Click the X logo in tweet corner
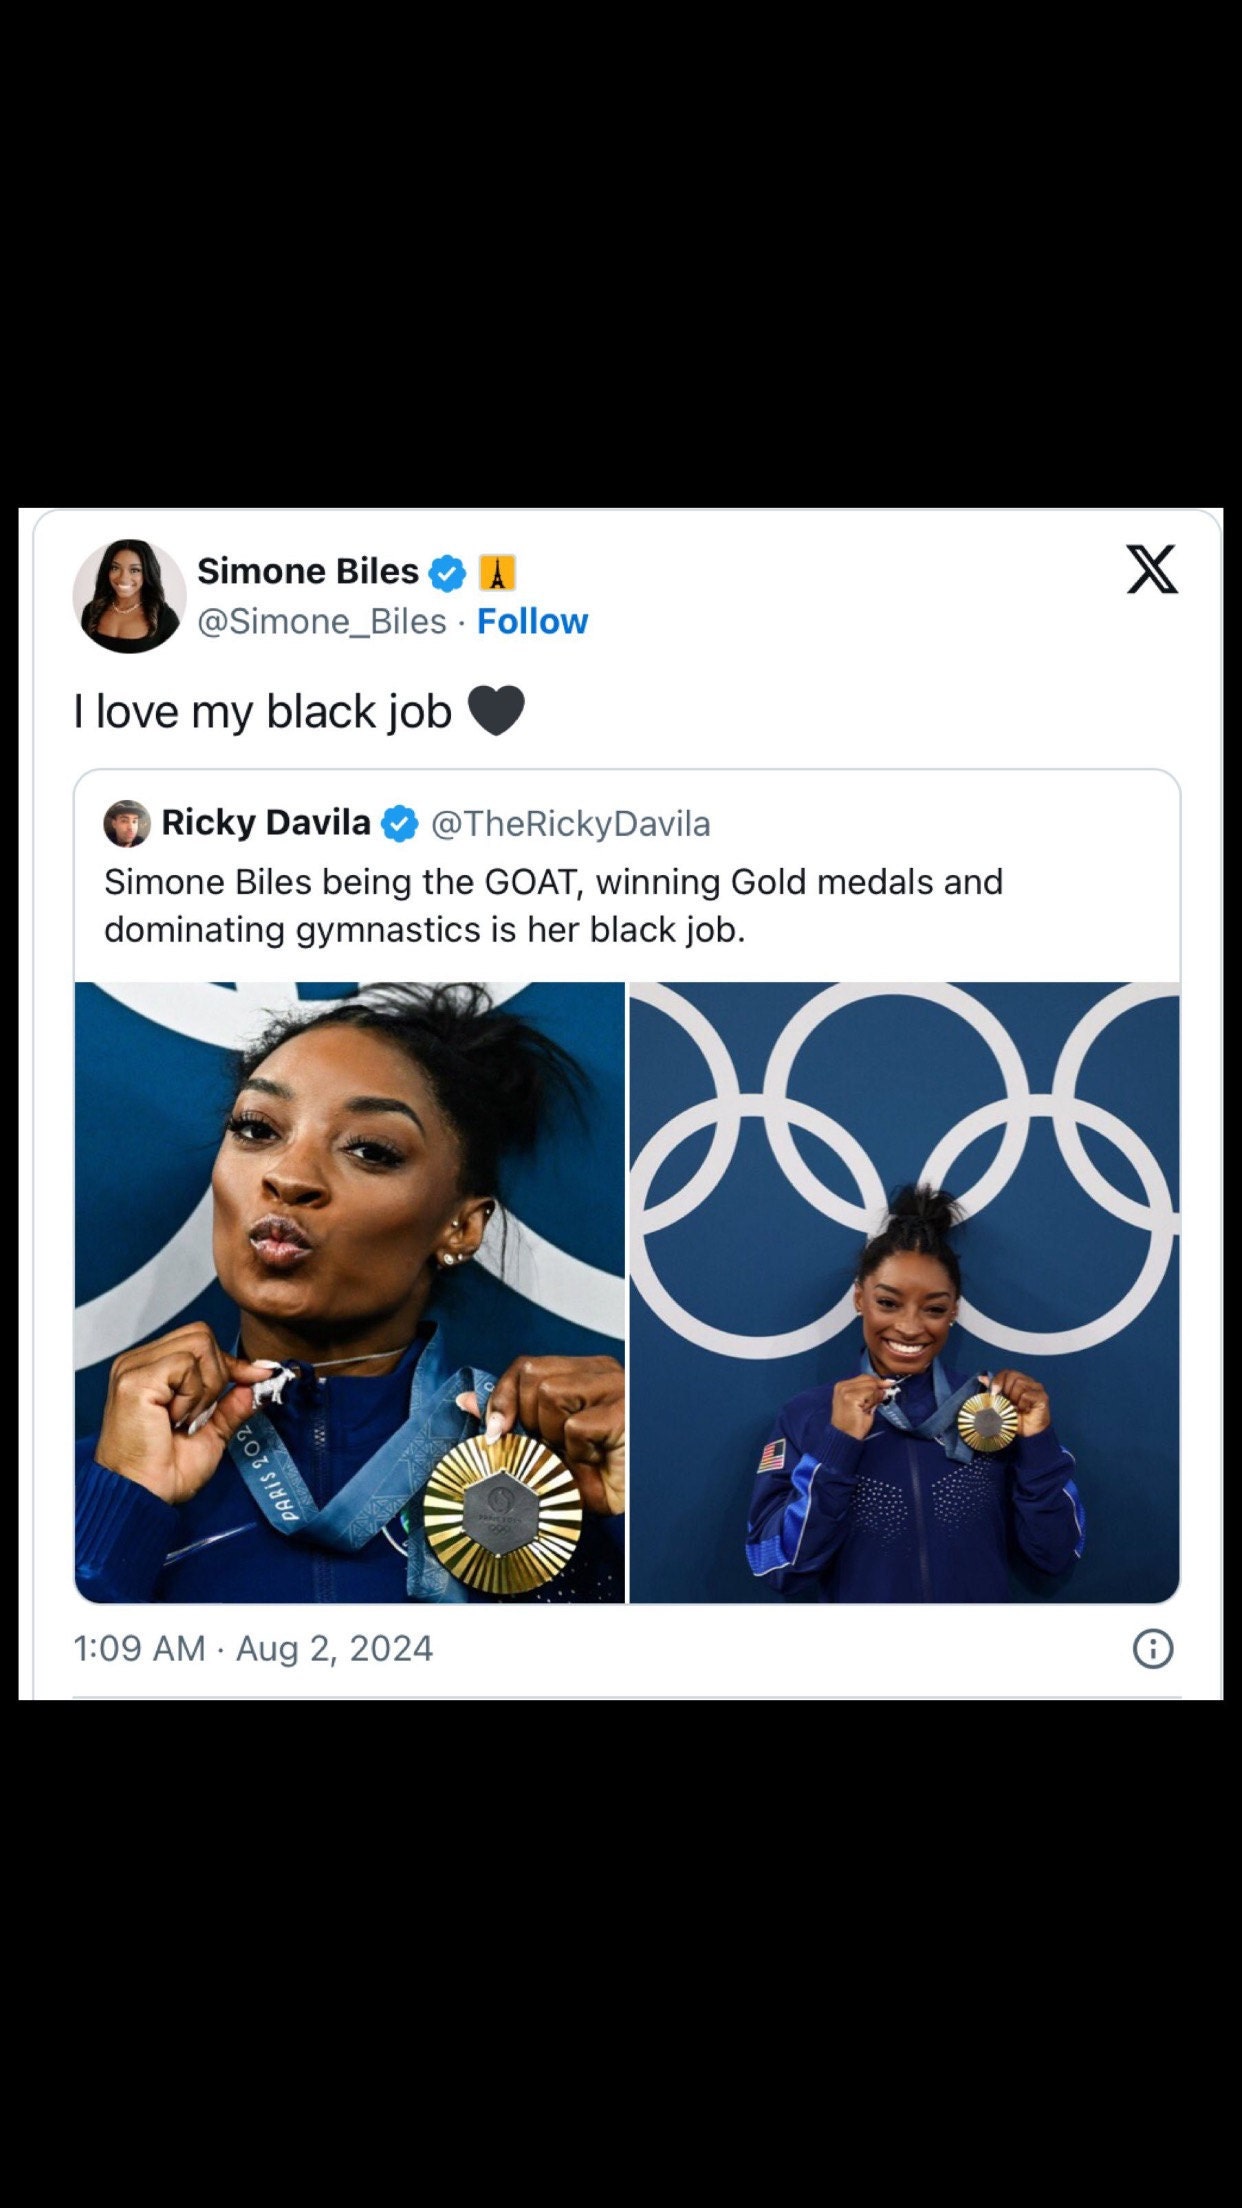The image size is (1242, 2208). [1152, 570]
